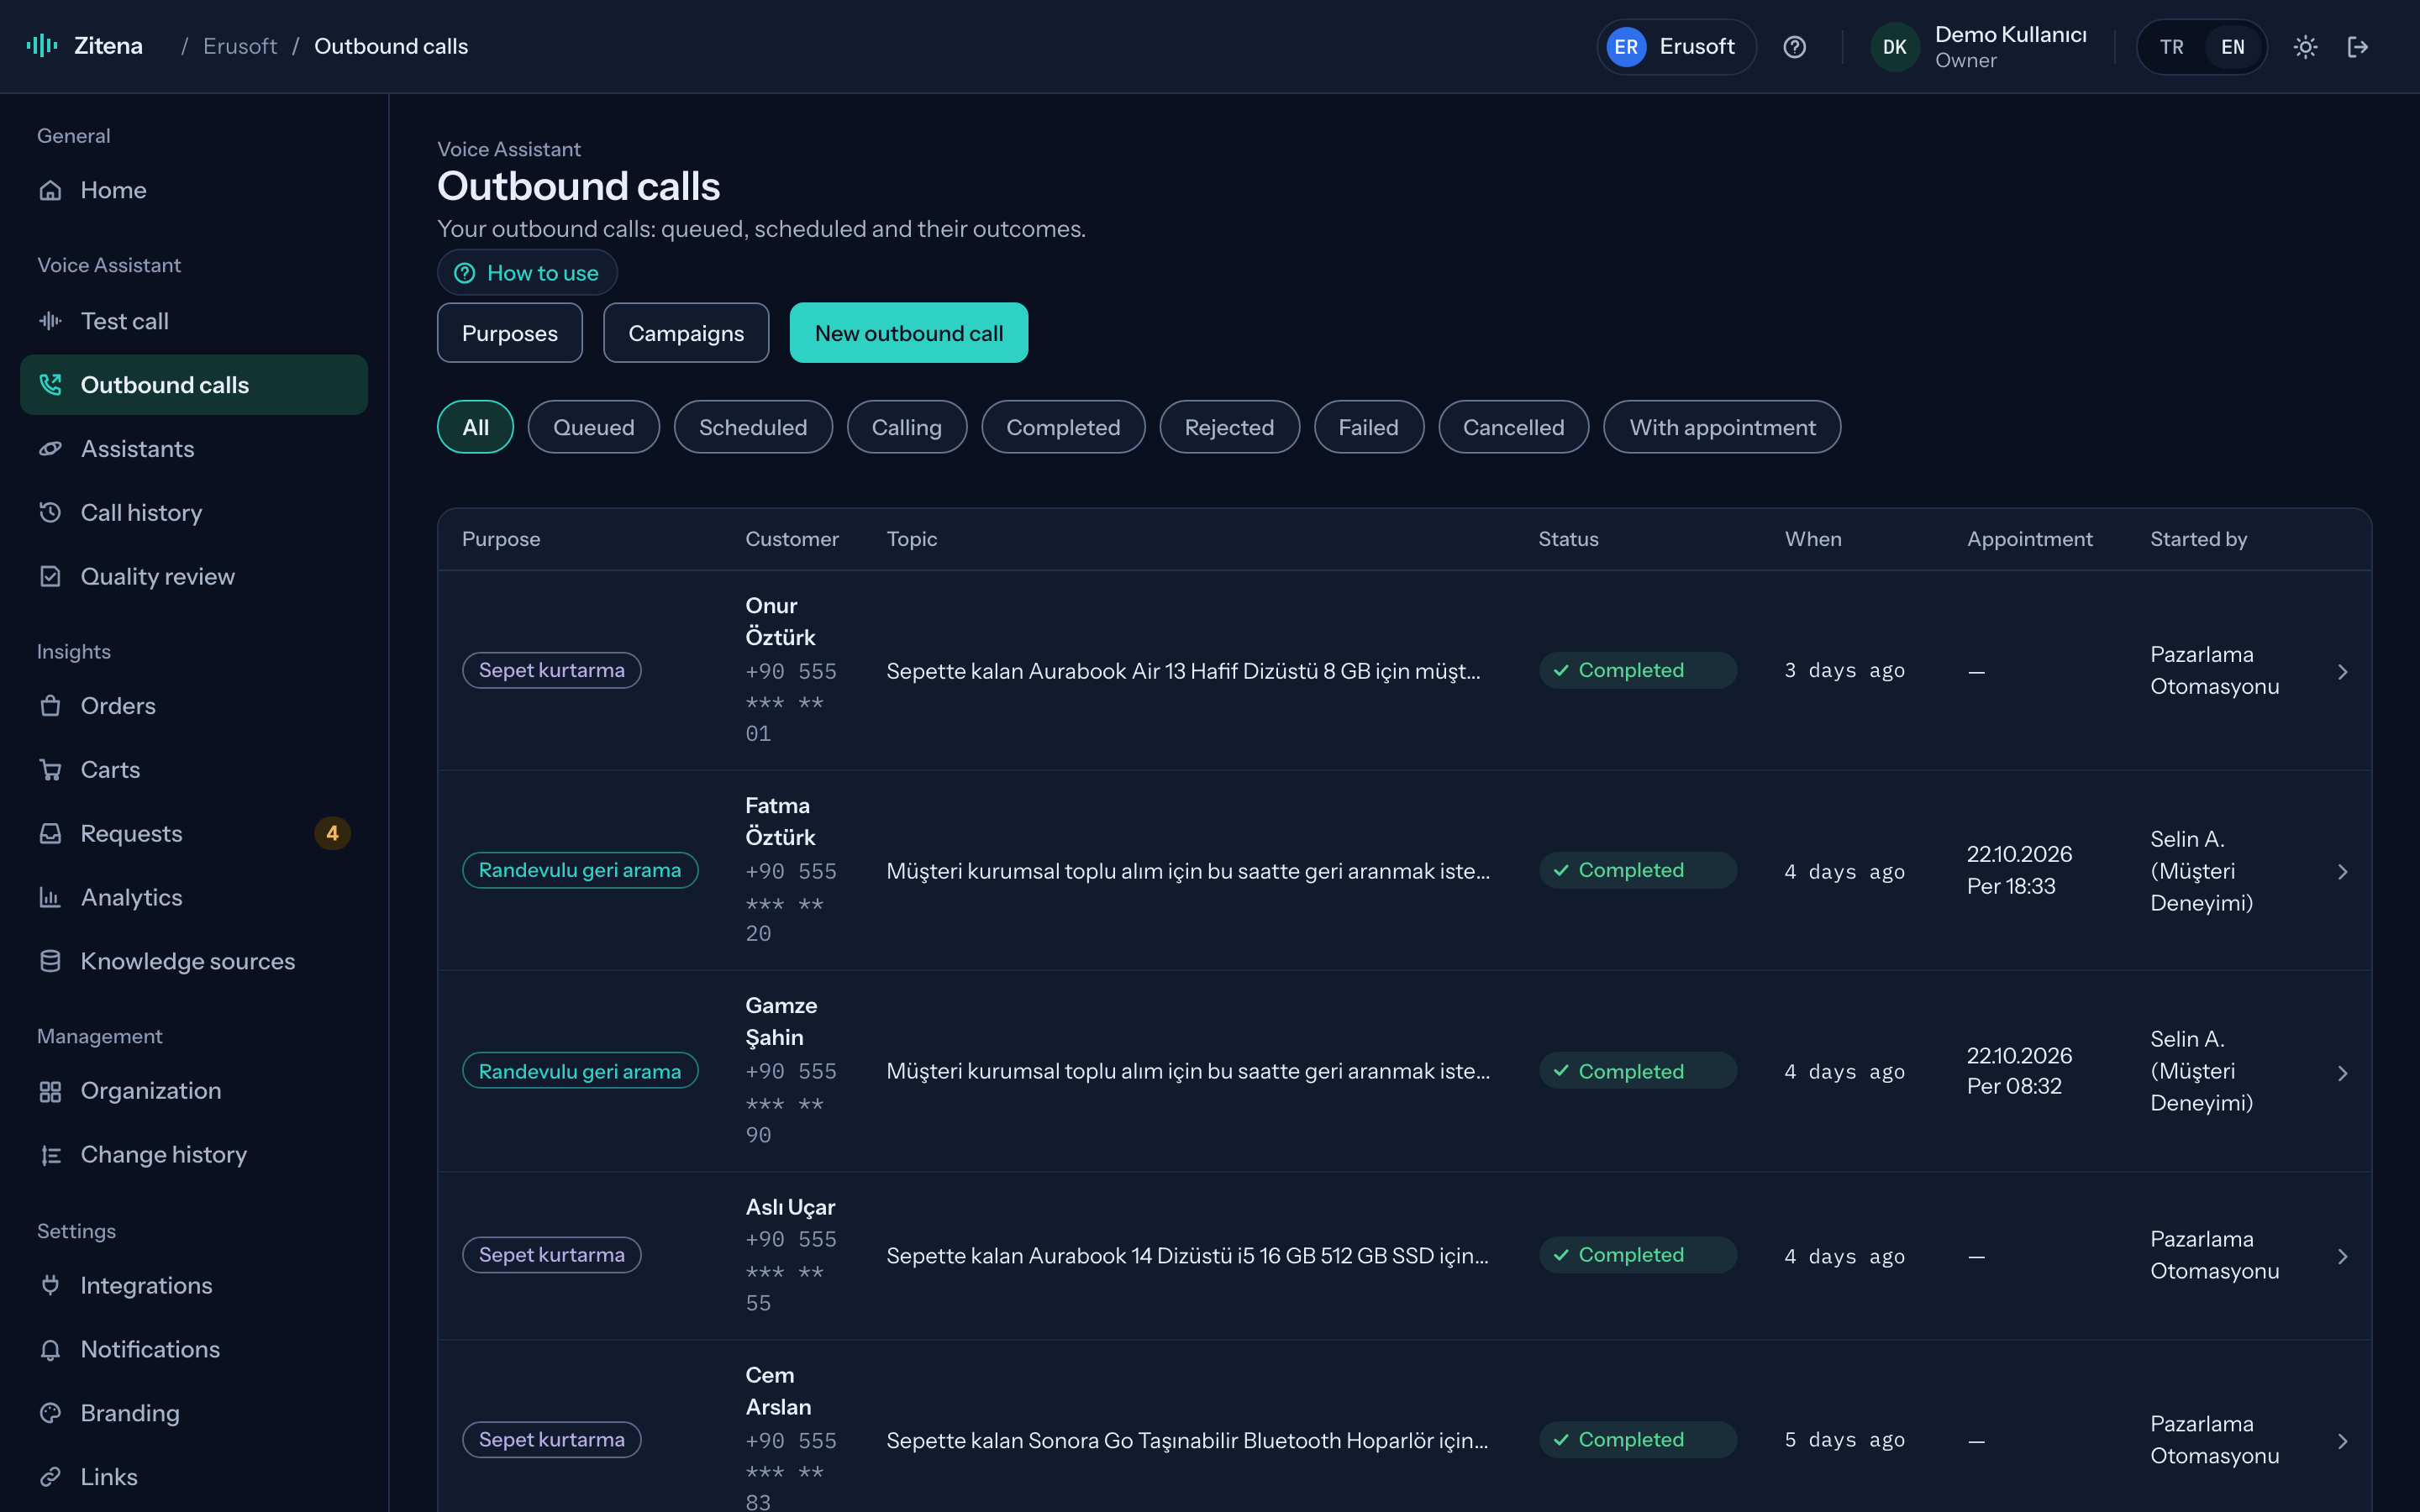Expand Cem Arslan row chevron

click(x=2343, y=1441)
